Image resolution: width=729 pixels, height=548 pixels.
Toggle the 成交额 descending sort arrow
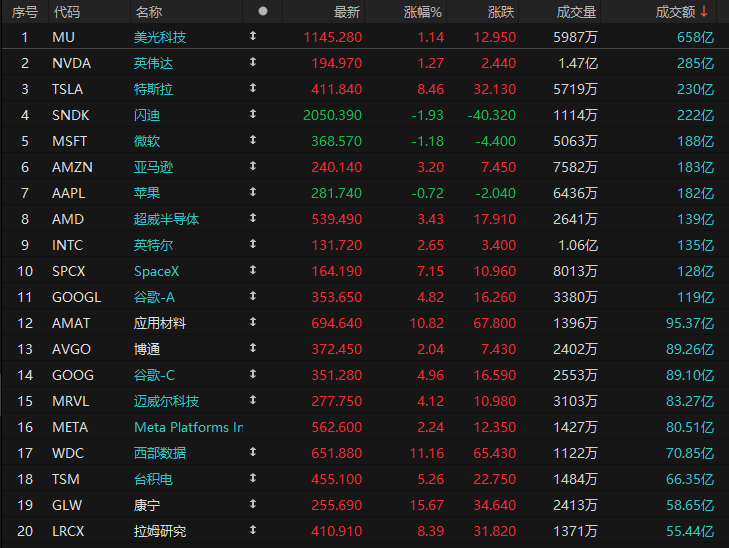coord(704,12)
